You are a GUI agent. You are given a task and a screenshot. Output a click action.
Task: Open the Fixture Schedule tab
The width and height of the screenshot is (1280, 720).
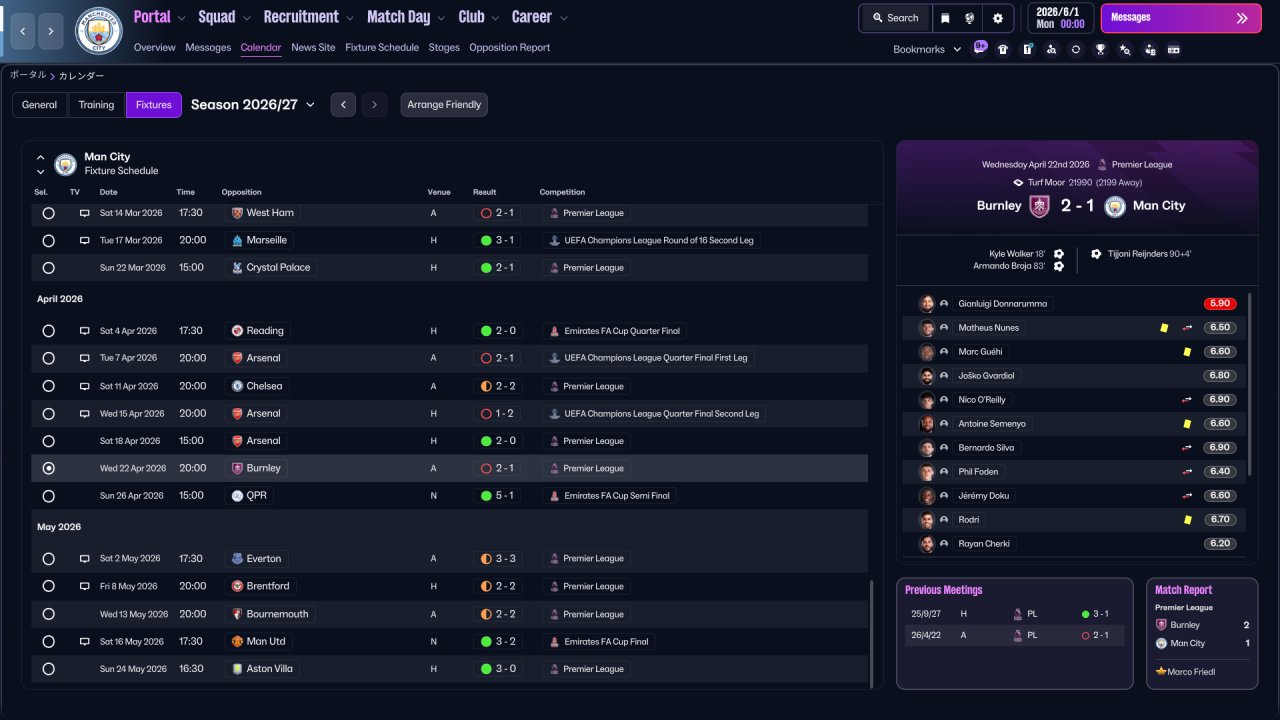coord(382,48)
